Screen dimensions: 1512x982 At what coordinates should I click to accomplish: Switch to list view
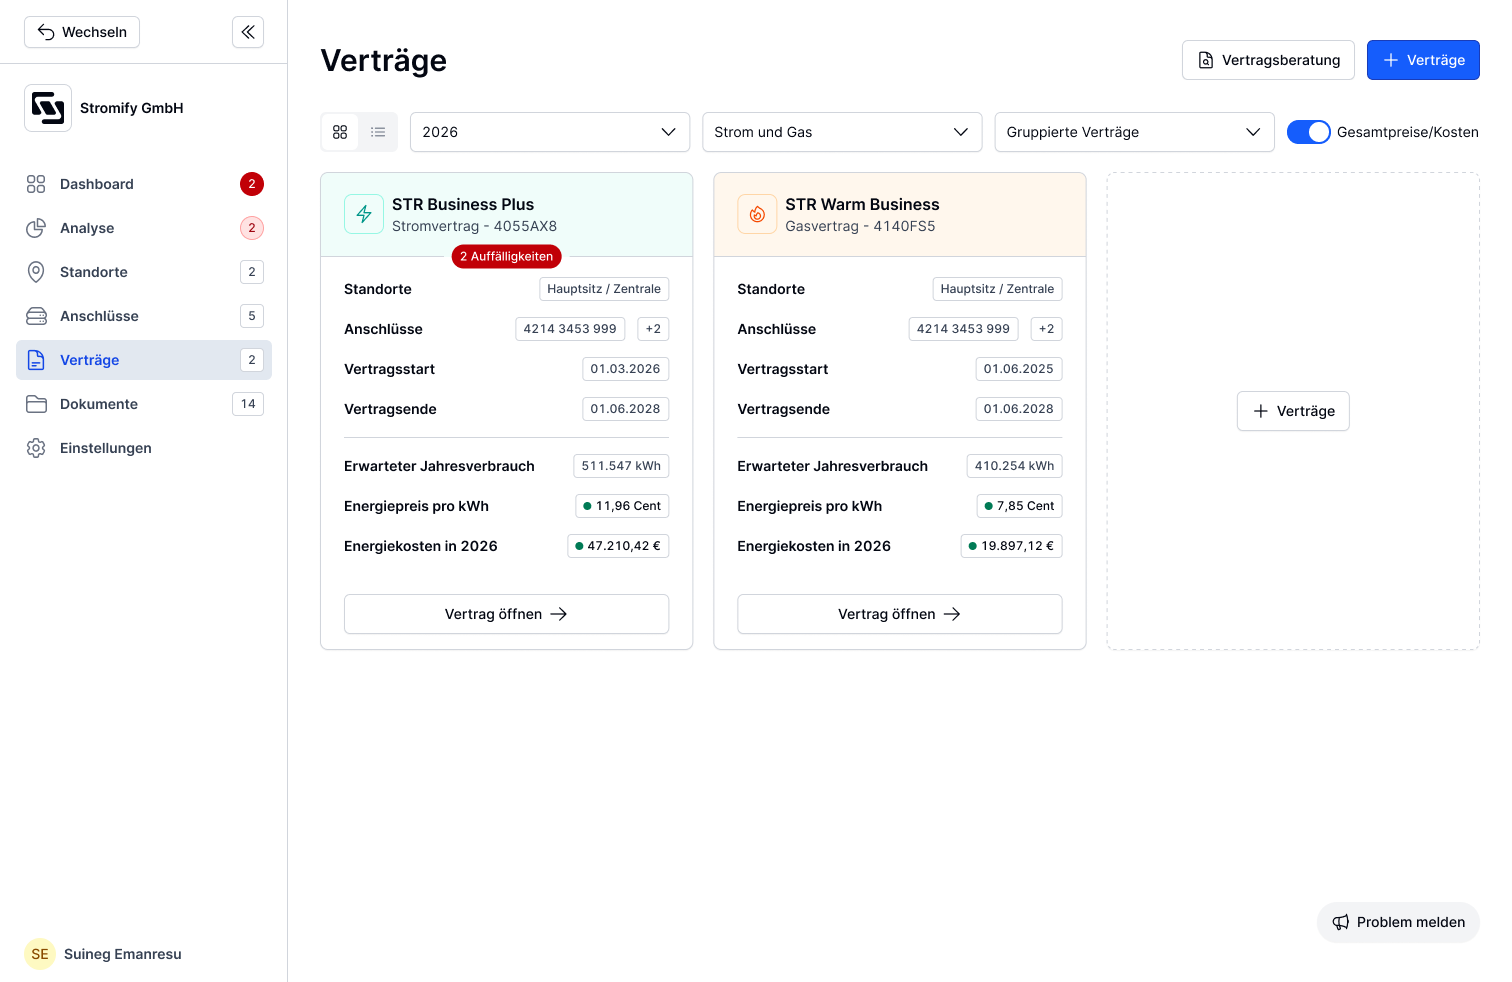(x=378, y=132)
